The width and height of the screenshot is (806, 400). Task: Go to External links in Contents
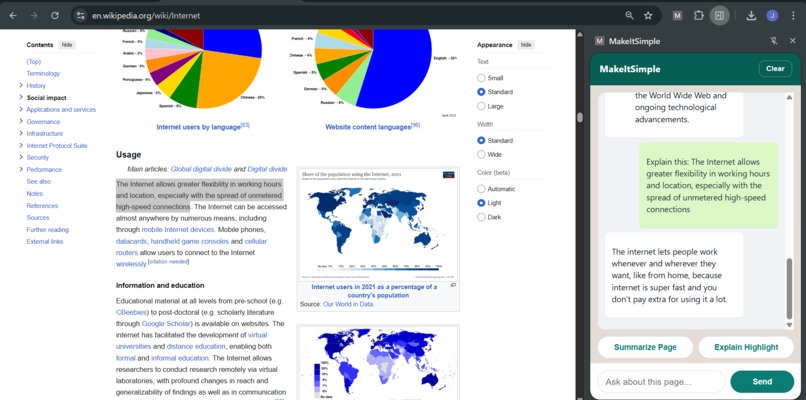pyautogui.click(x=45, y=242)
